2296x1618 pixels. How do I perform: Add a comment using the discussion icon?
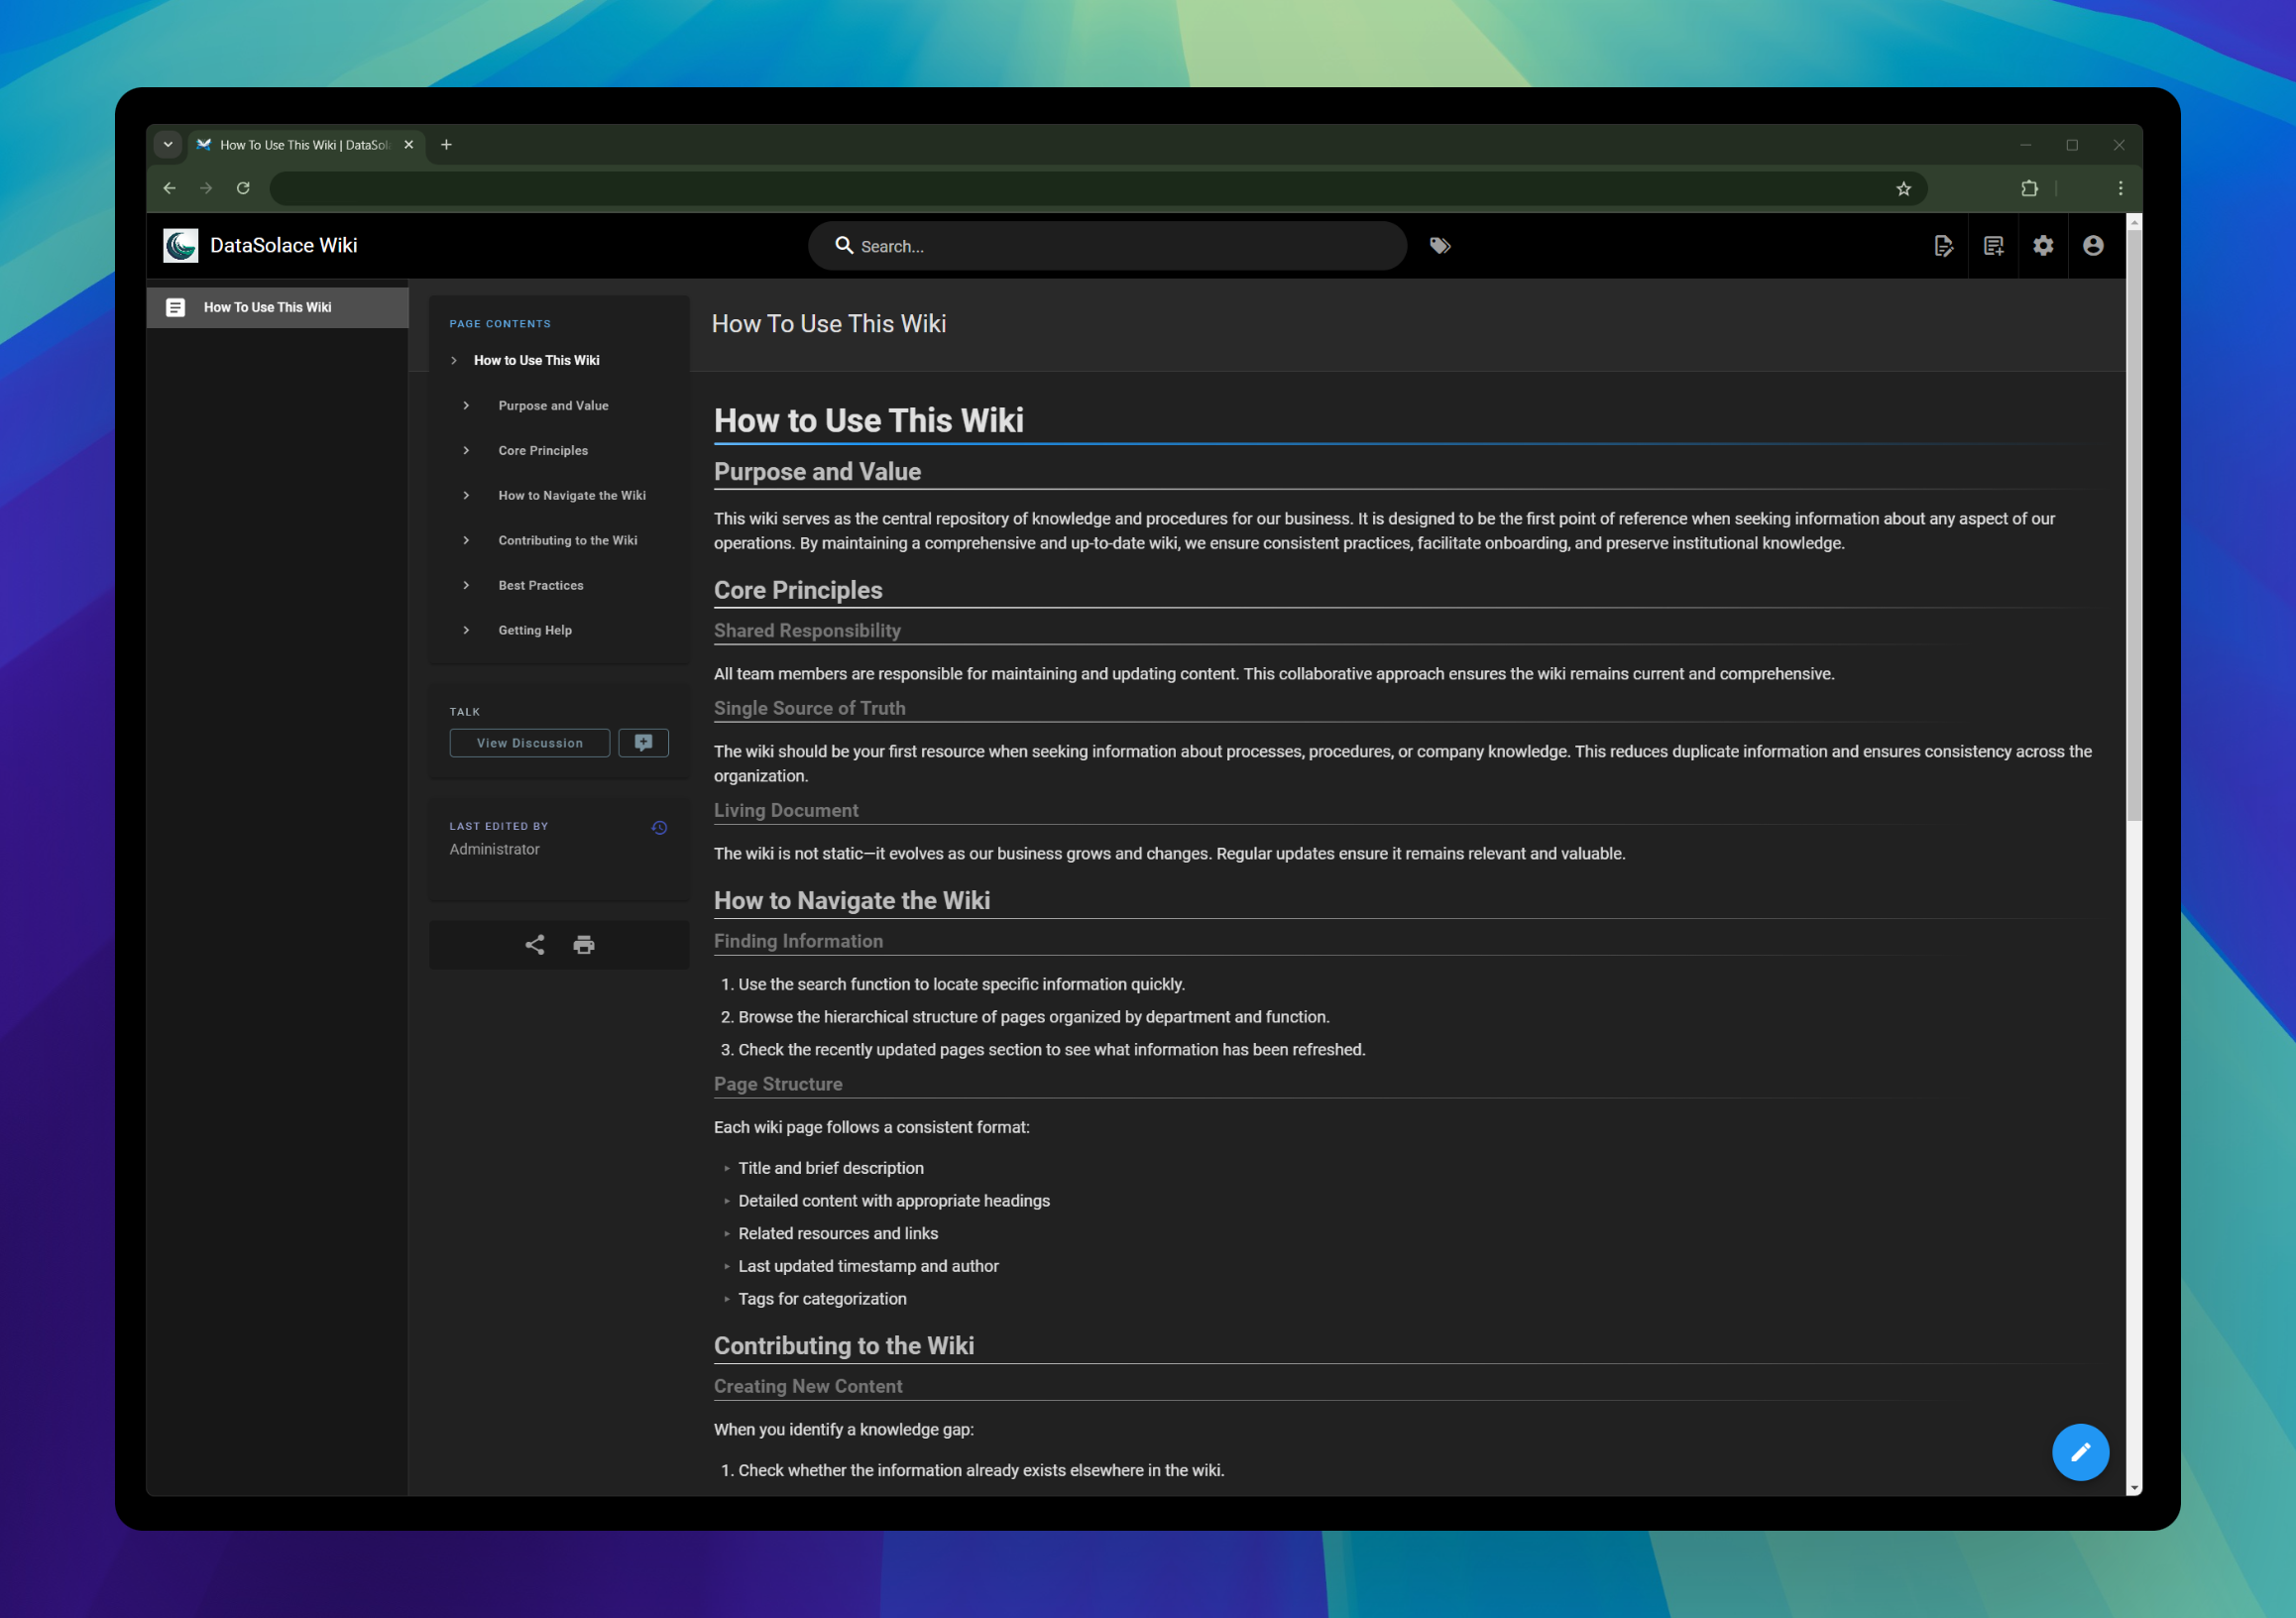point(644,742)
